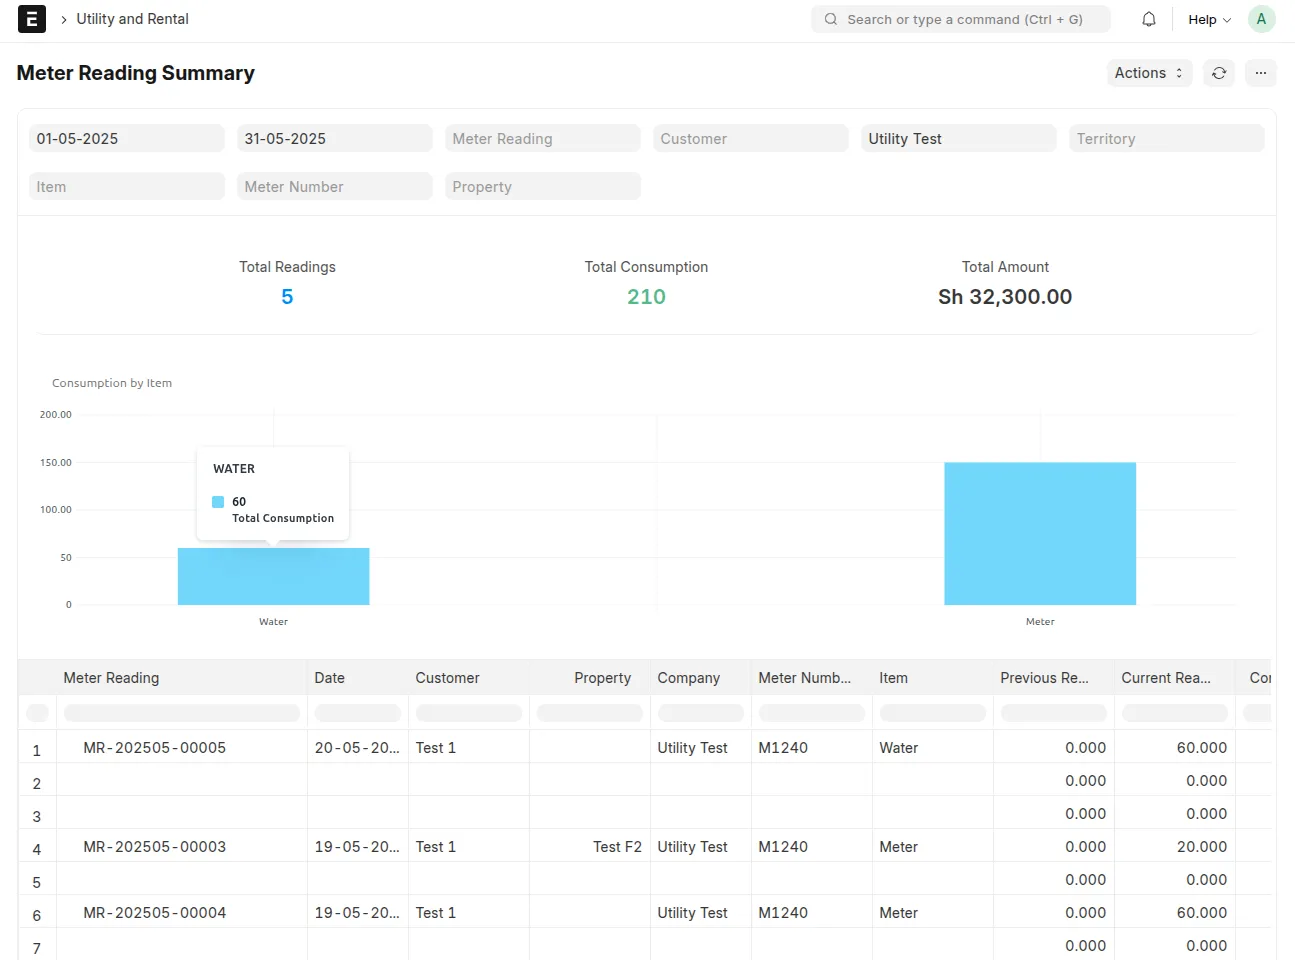Click the Territory filter field

pyautogui.click(x=1167, y=138)
